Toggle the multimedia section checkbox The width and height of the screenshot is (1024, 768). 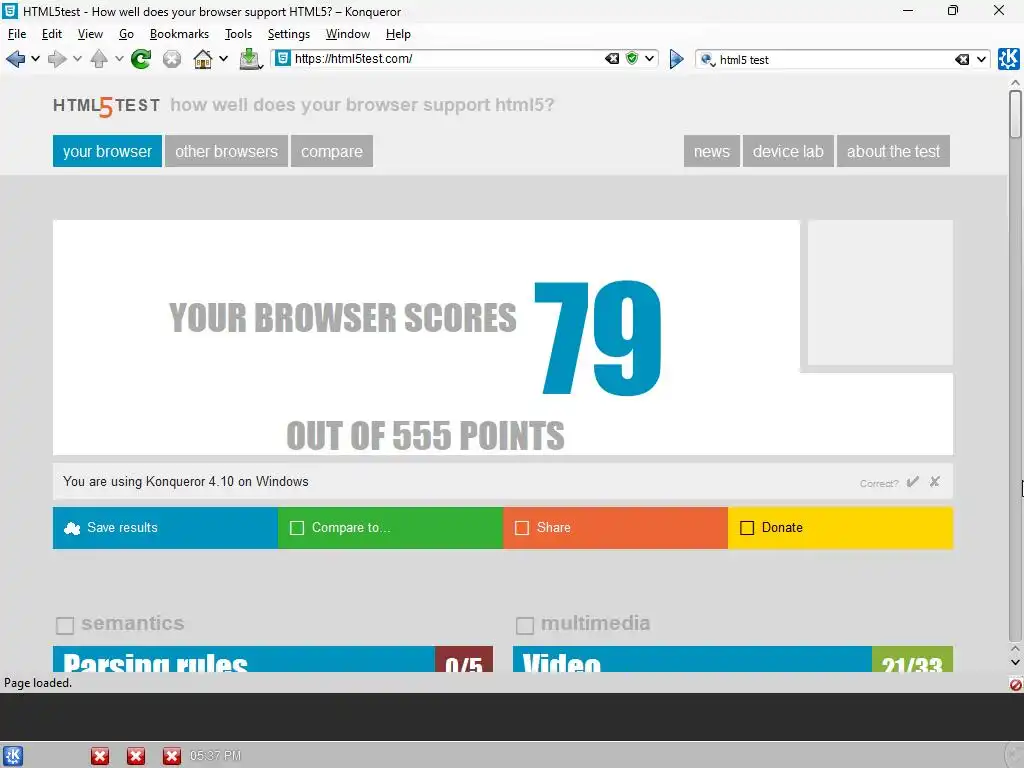coord(524,626)
